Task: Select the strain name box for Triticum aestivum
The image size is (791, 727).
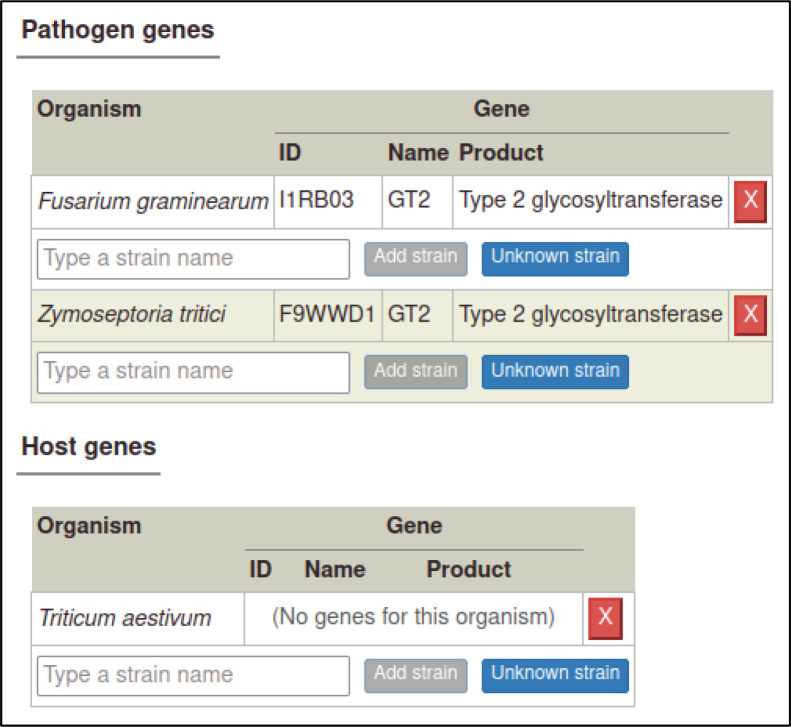Action: pos(193,676)
